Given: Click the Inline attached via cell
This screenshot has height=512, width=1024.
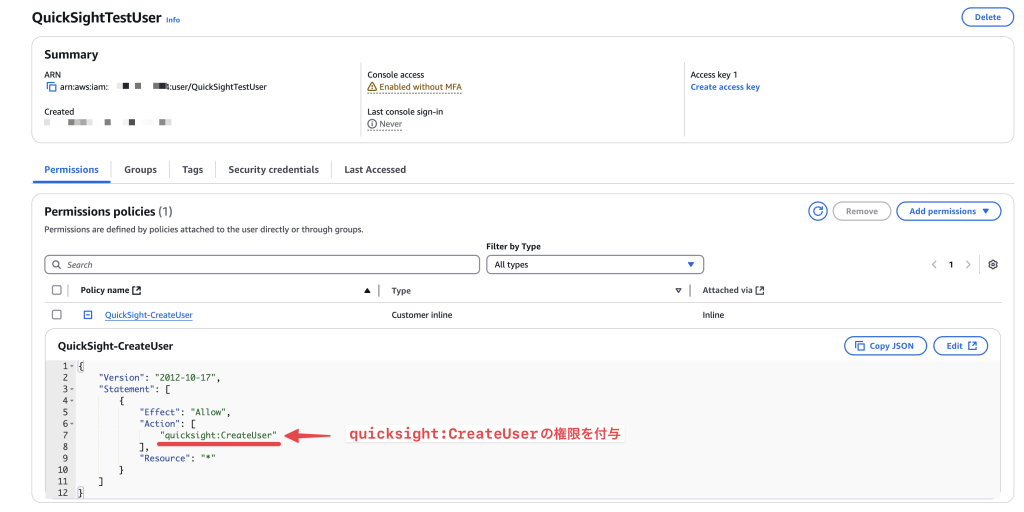Looking at the screenshot, I should point(713,315).
